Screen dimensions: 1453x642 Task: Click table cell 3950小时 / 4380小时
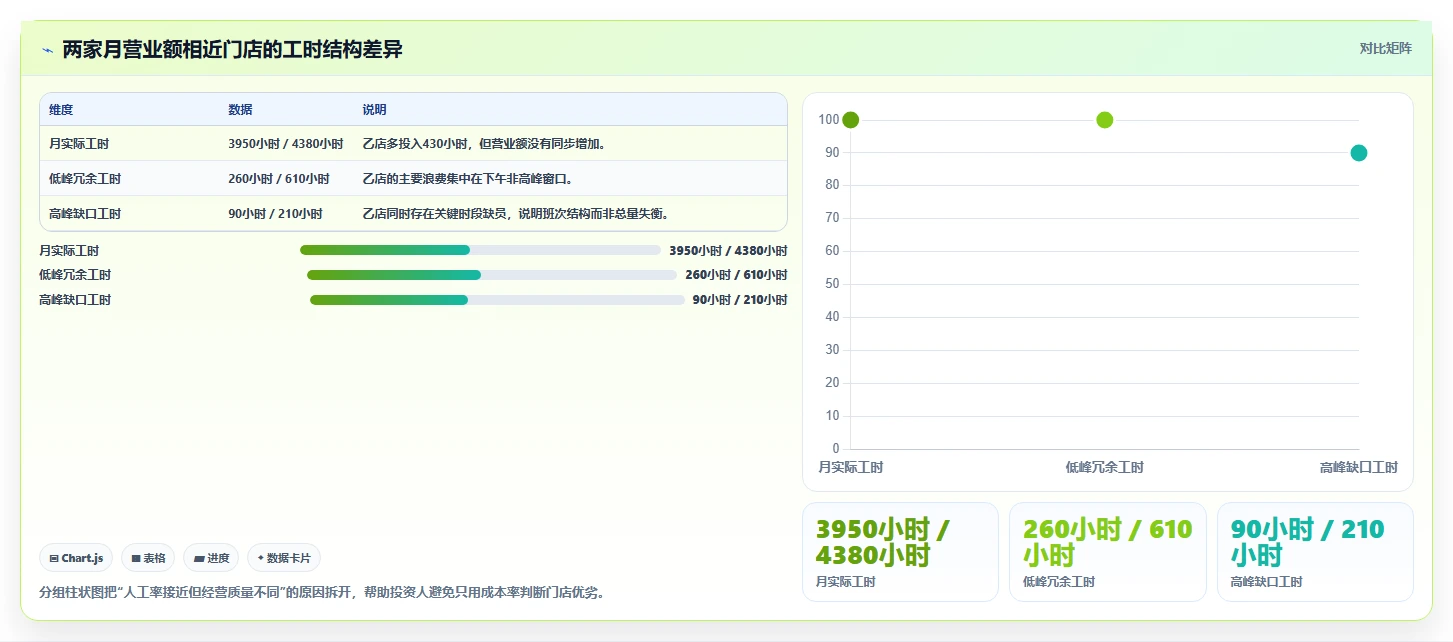285,144
